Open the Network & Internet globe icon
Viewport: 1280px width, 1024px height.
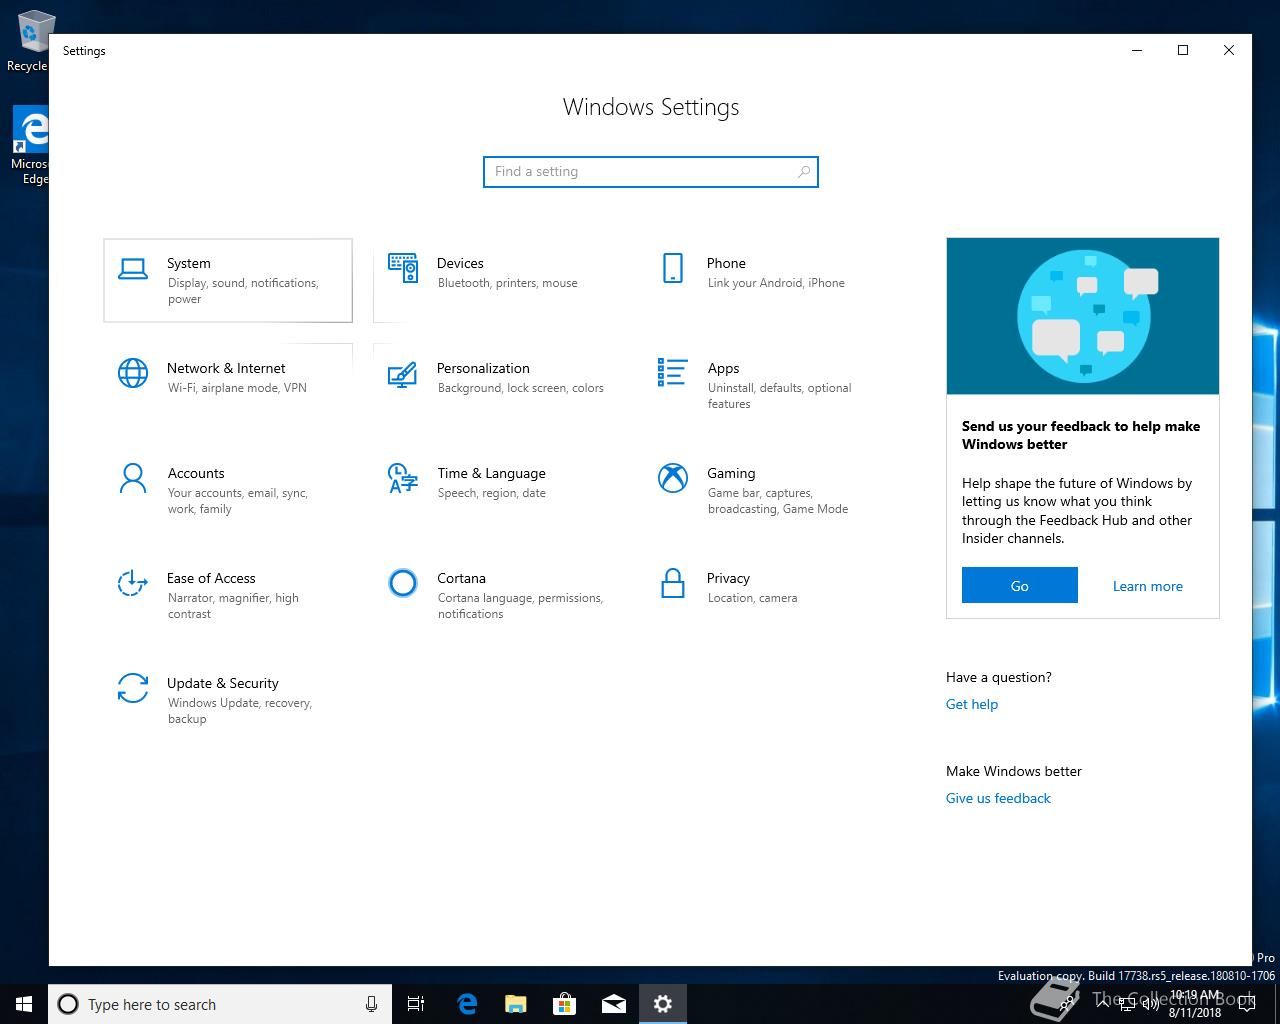pyautogui.click(x=133, y=373)
